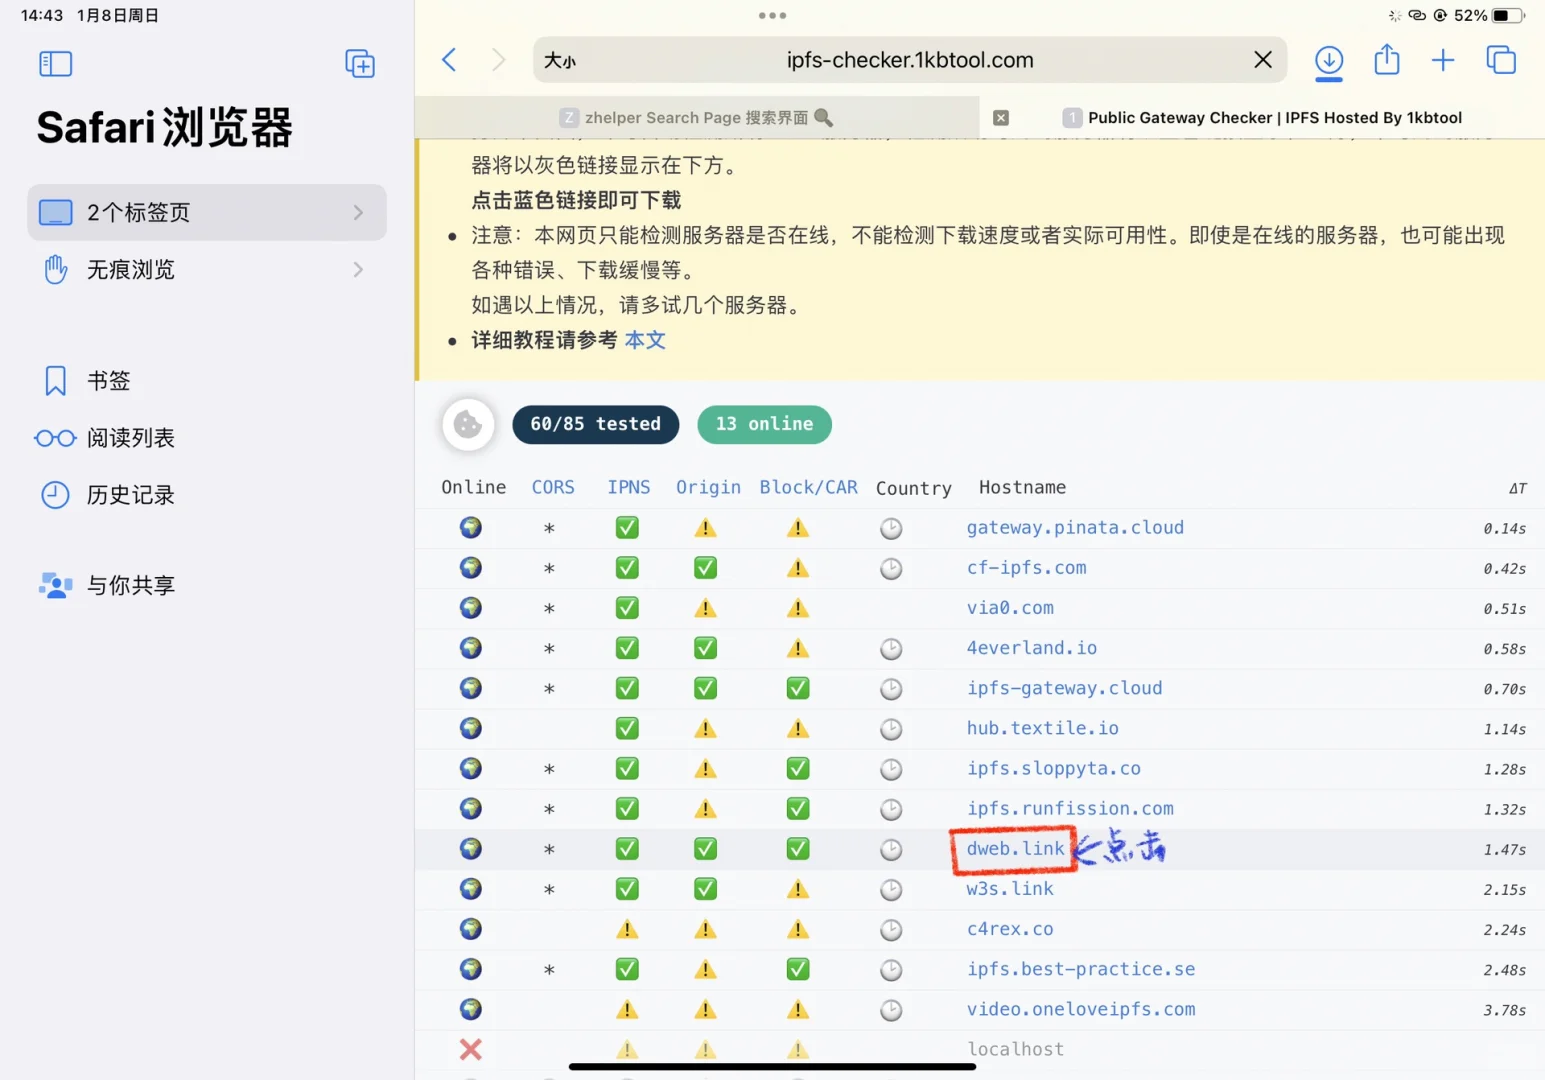Open the cf-ipfs.com gateway link
This screenshot has width=1545, height=1080.
click(1026, 568)
